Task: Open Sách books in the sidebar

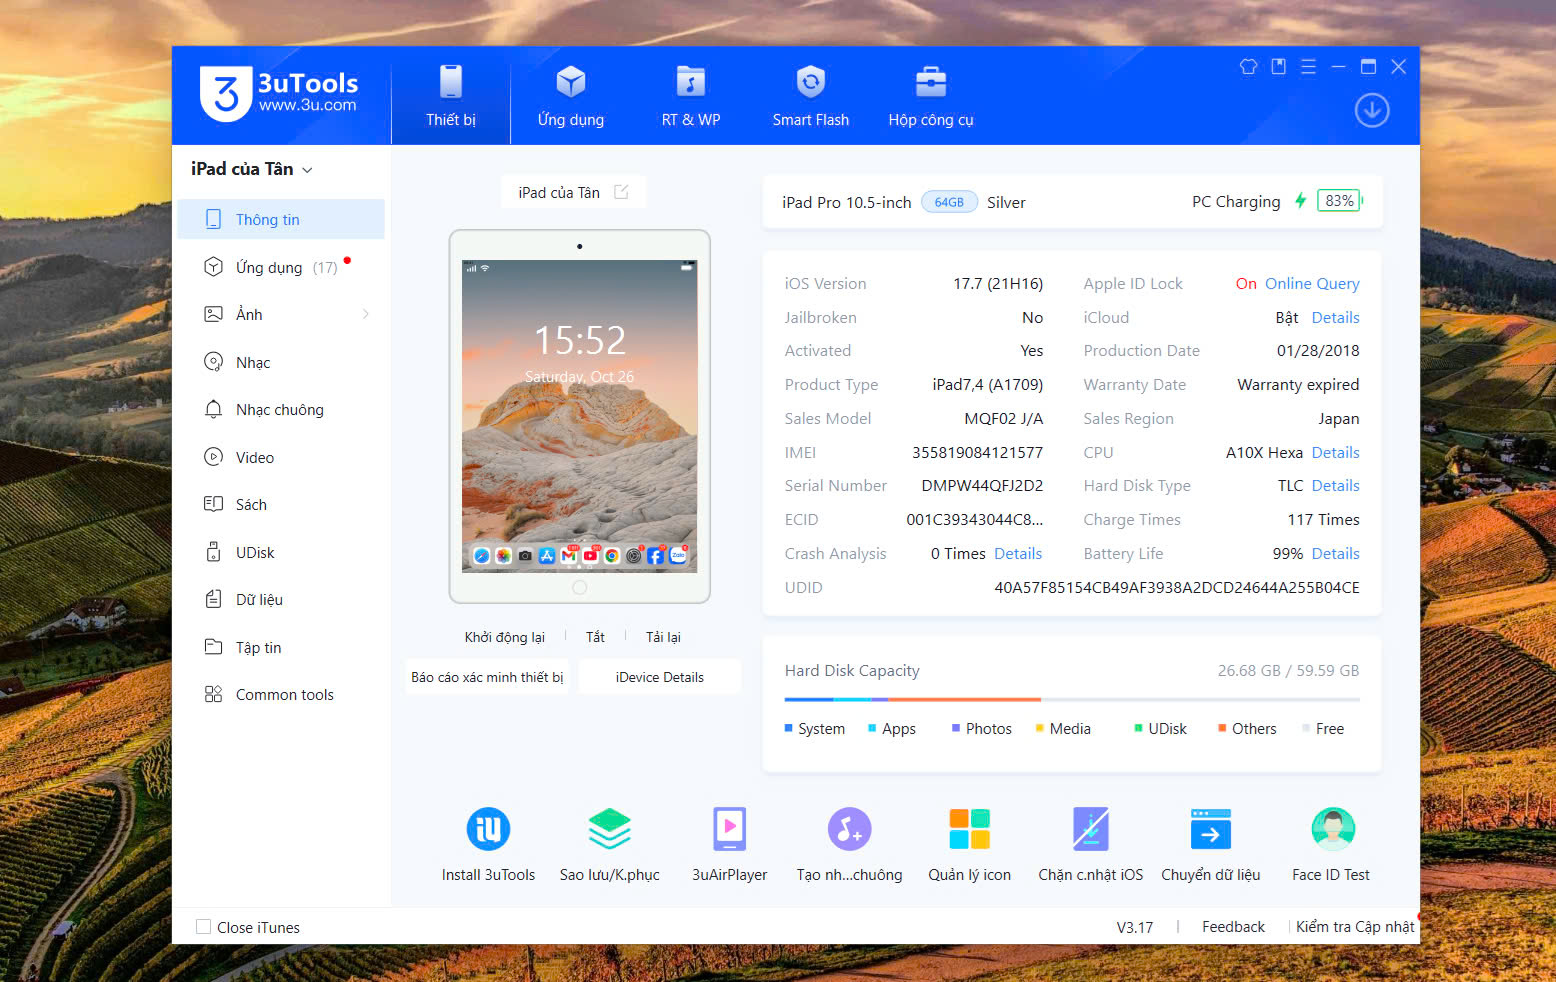Action: [281, 504]
